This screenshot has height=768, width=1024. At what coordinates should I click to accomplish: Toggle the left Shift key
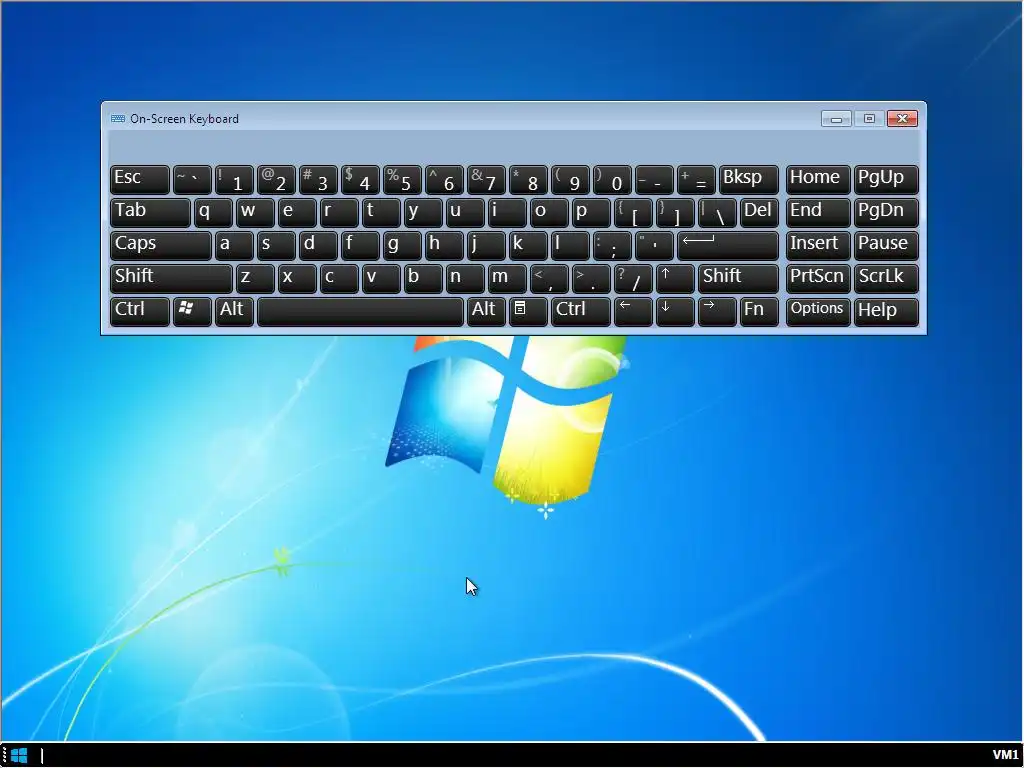171,279
